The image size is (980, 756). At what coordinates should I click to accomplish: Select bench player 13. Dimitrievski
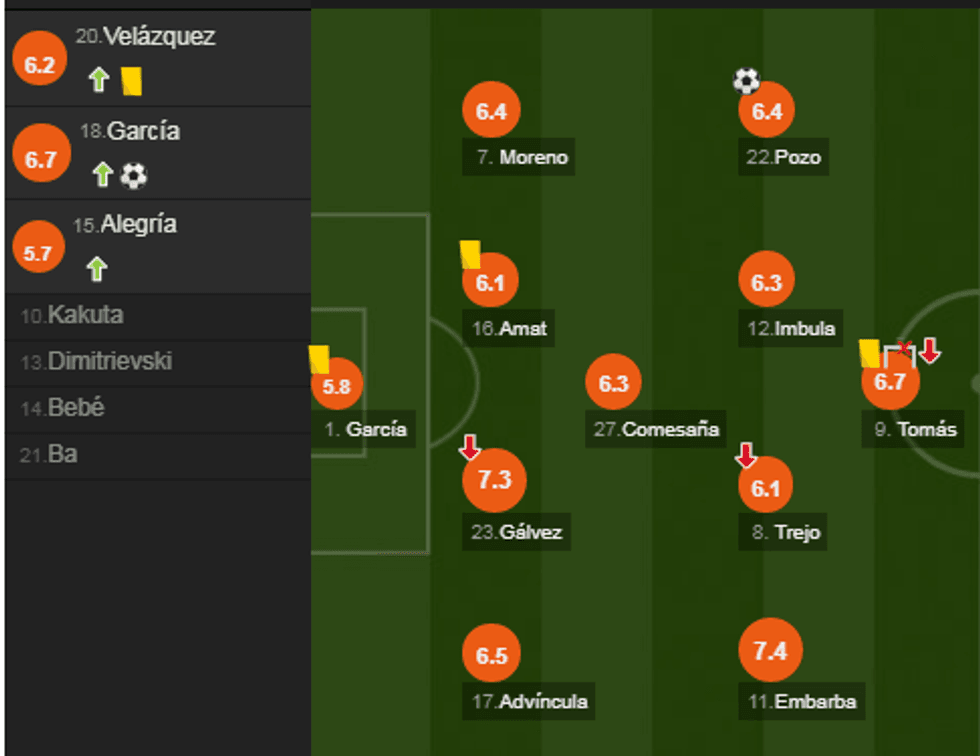click(x=96, y=362)
